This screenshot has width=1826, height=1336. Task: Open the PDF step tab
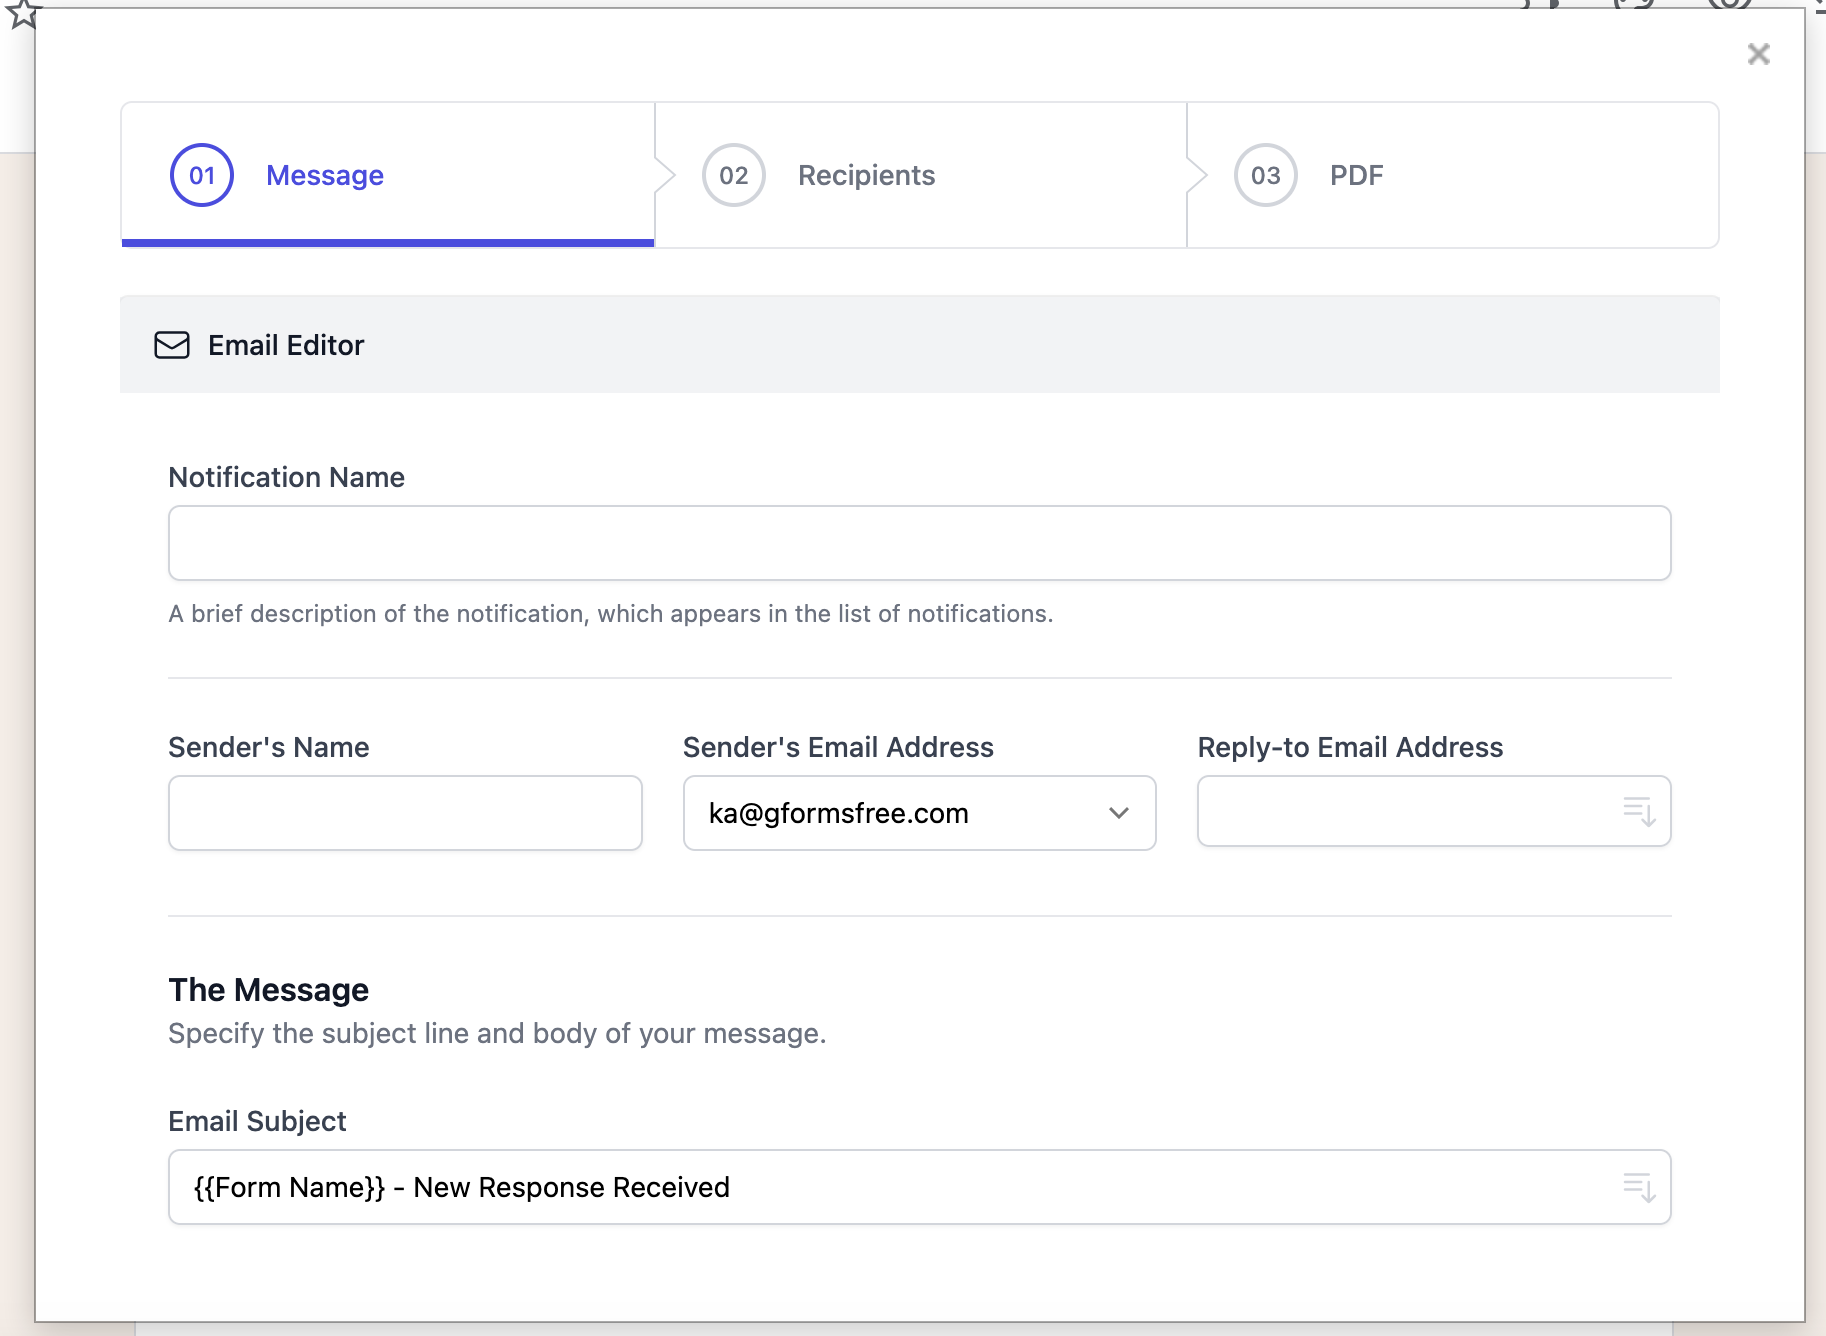[1356, 174]
